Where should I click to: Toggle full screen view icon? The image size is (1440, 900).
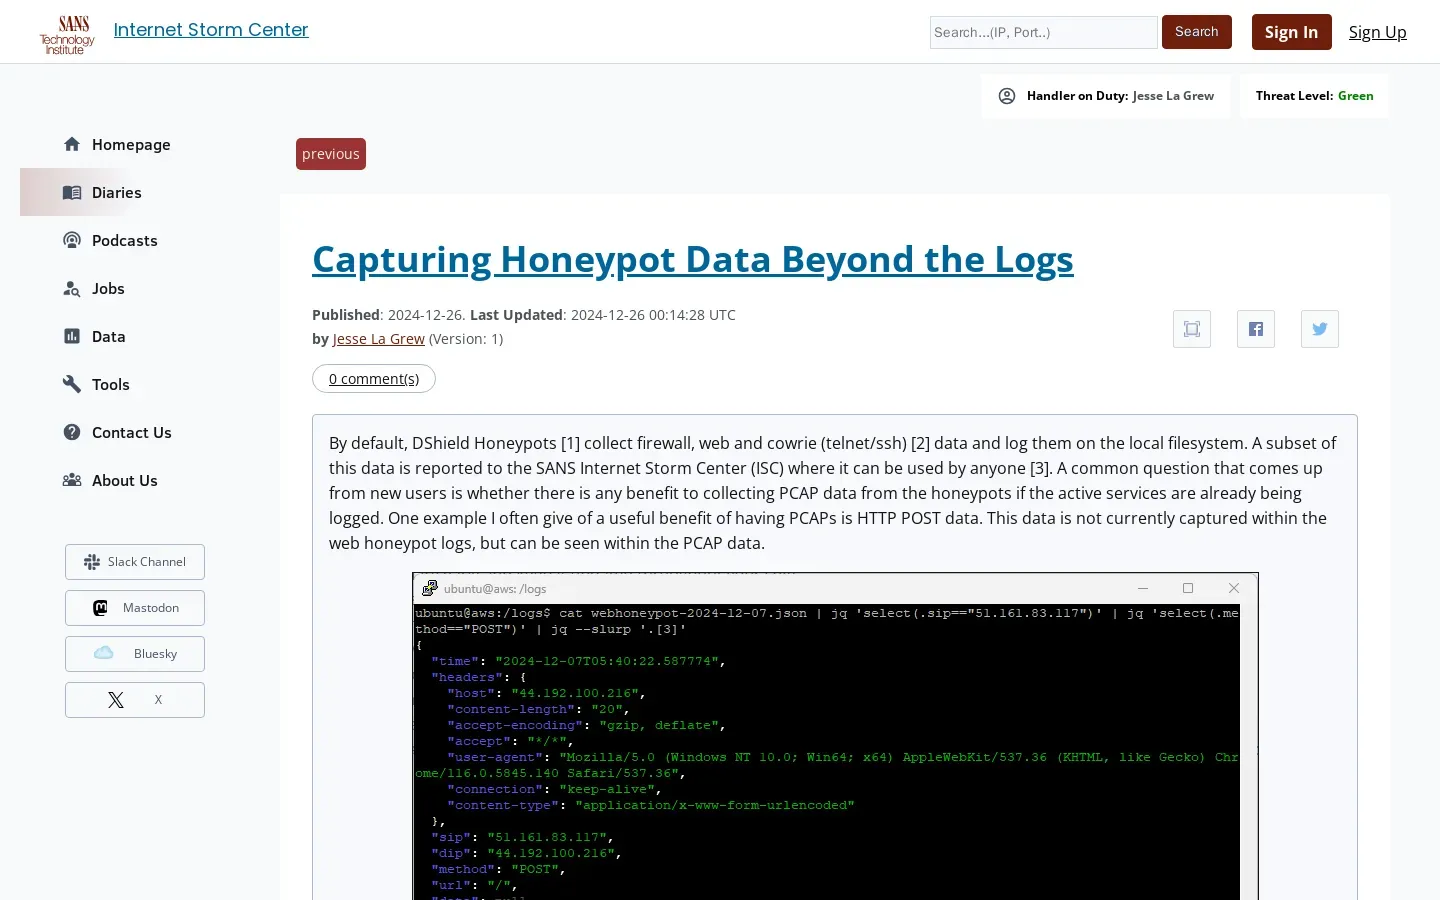click(x=1192, y=329)
